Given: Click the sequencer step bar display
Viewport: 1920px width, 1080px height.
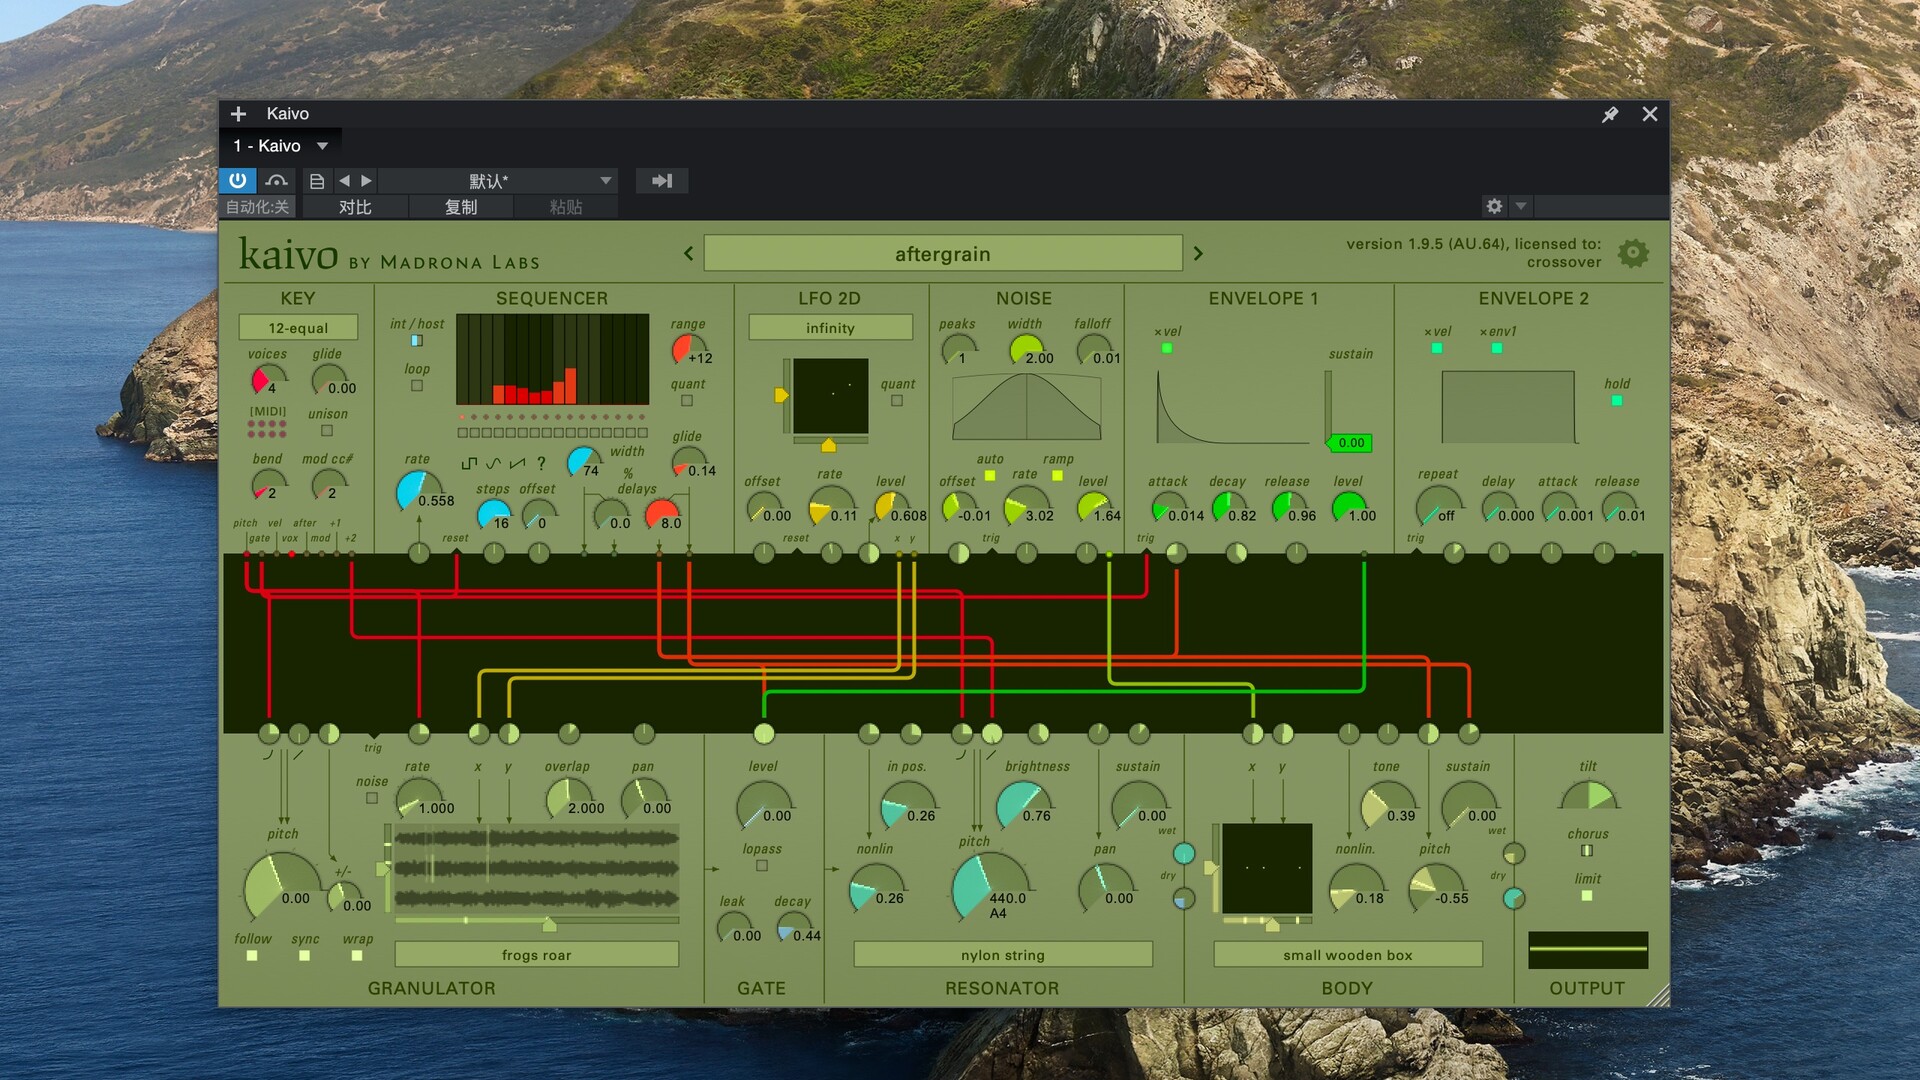Looking at the screenshot, I should (x=552, y=359).
